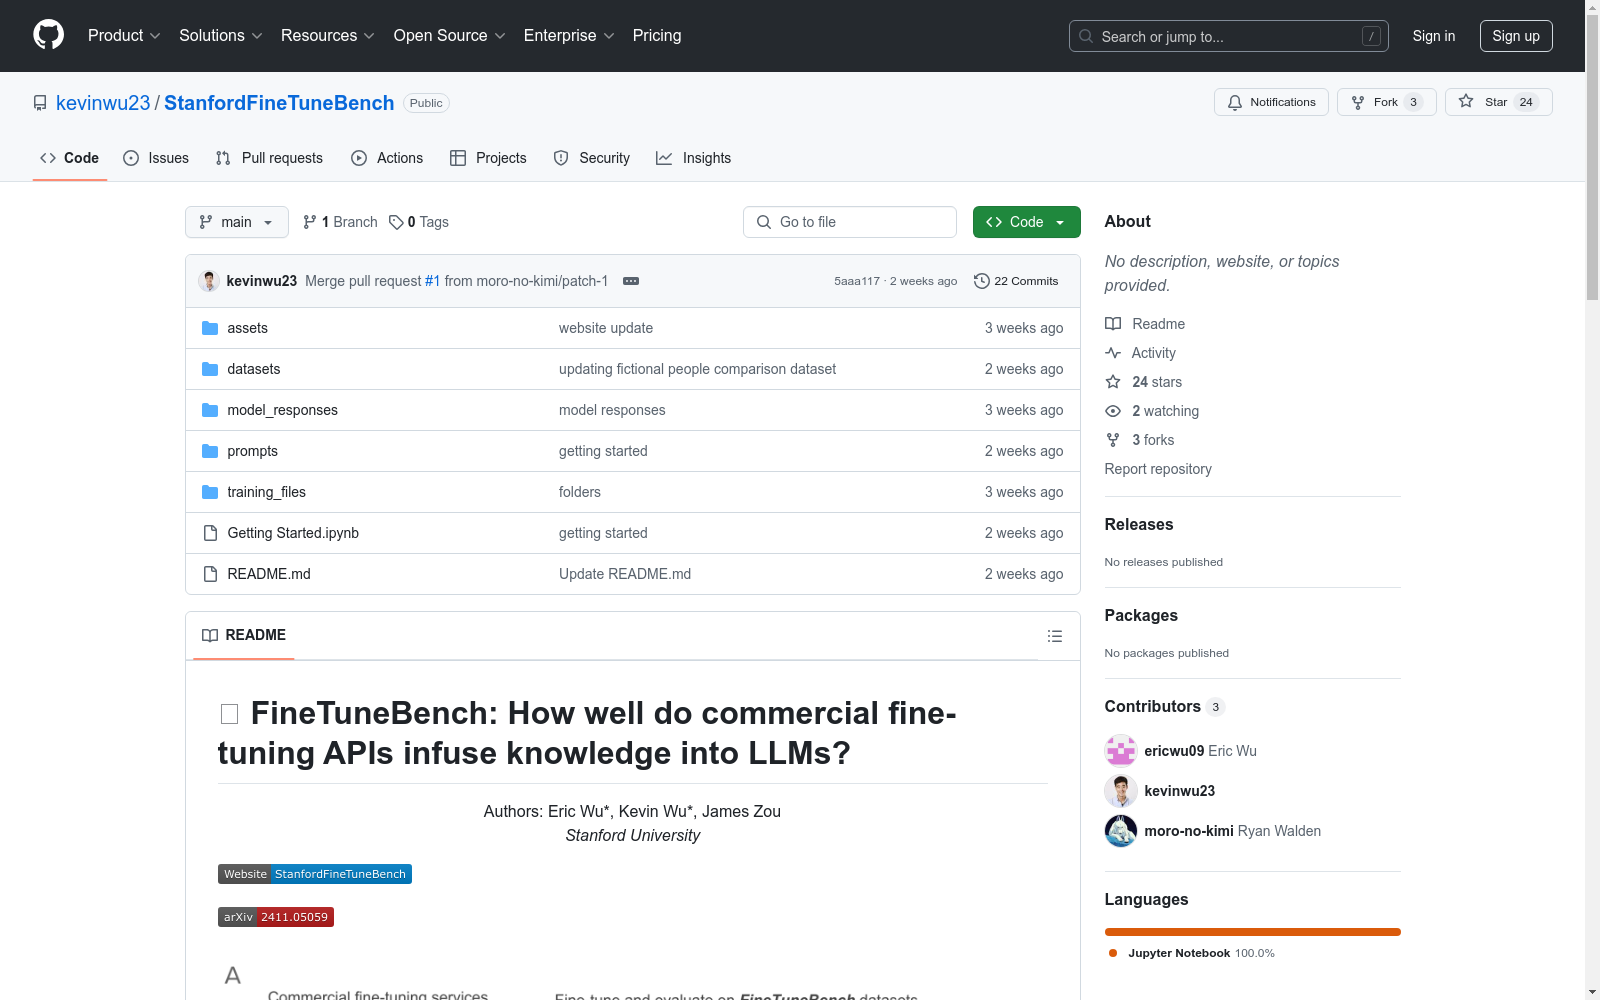The width and height of the screenshot is (1600, 1000).
Task: Click the arXiv 2411.05059 badge
Action: (276, 917)
